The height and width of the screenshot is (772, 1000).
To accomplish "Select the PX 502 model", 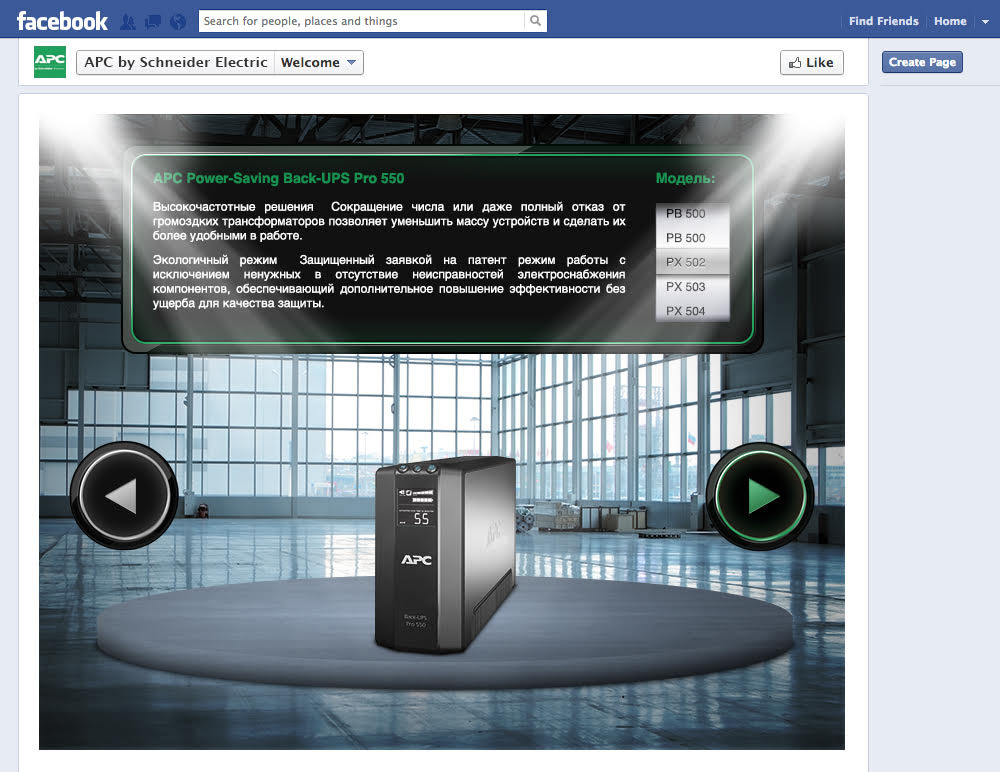I will [x=692, y=262].
